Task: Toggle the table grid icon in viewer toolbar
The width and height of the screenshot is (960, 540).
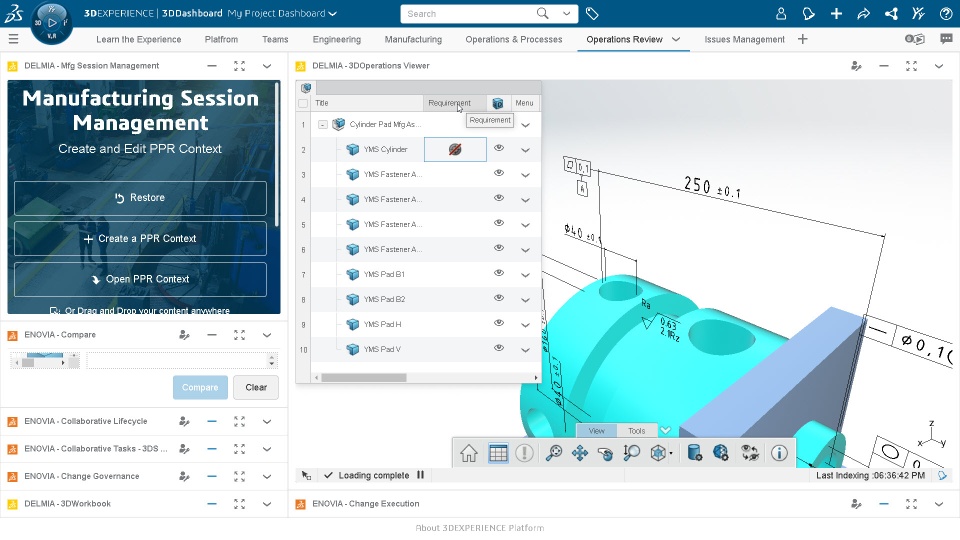Action: [498, 453]
